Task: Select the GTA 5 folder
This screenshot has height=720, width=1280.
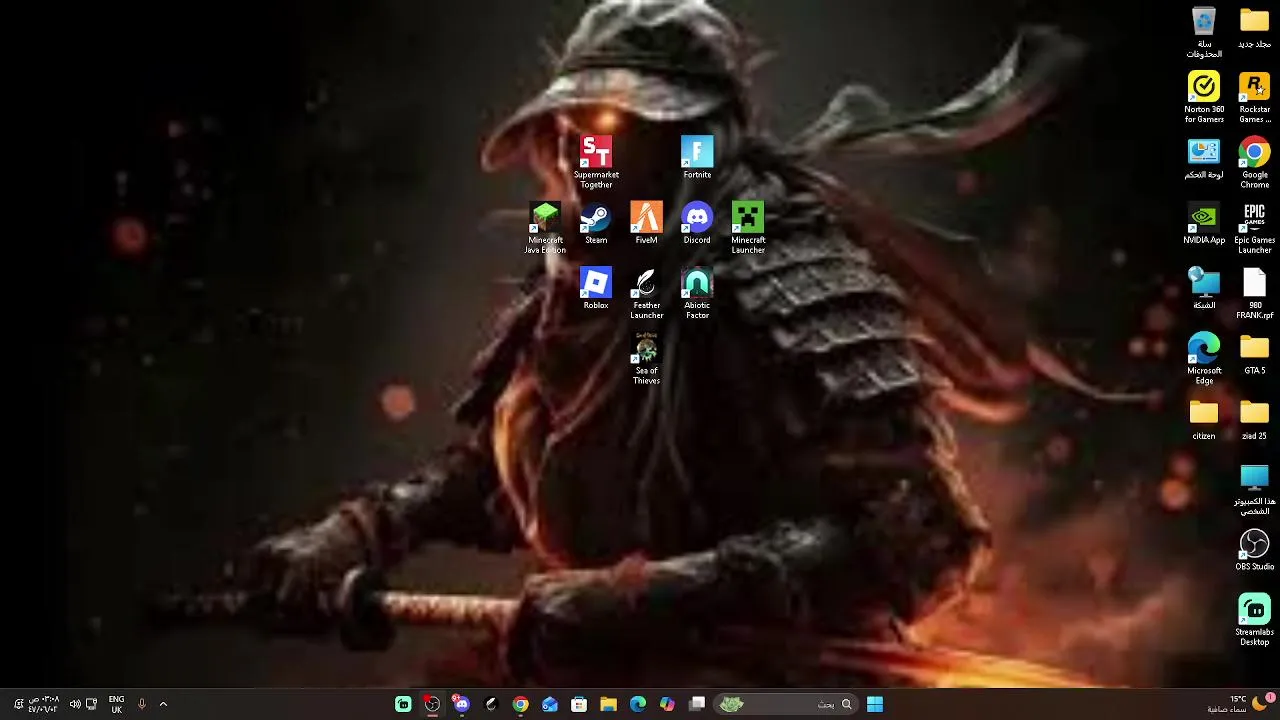Action: tap(1254, 353)
